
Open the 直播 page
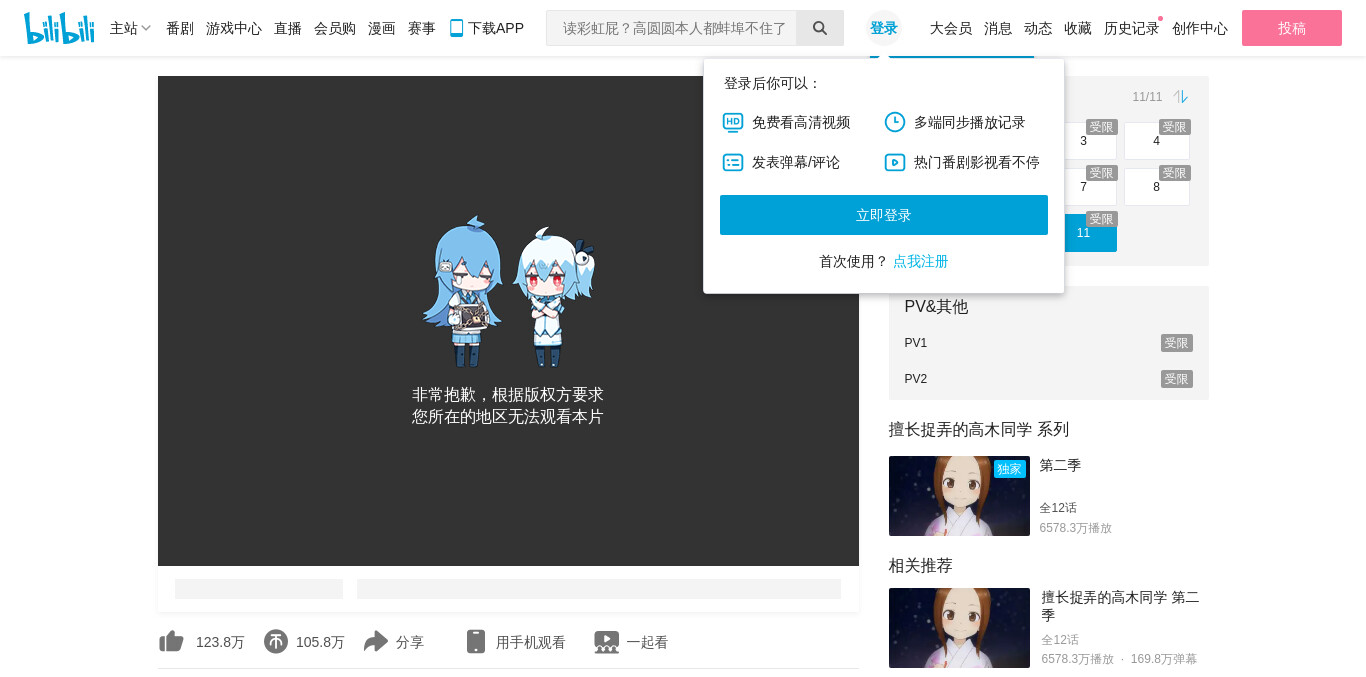(288, 28)
